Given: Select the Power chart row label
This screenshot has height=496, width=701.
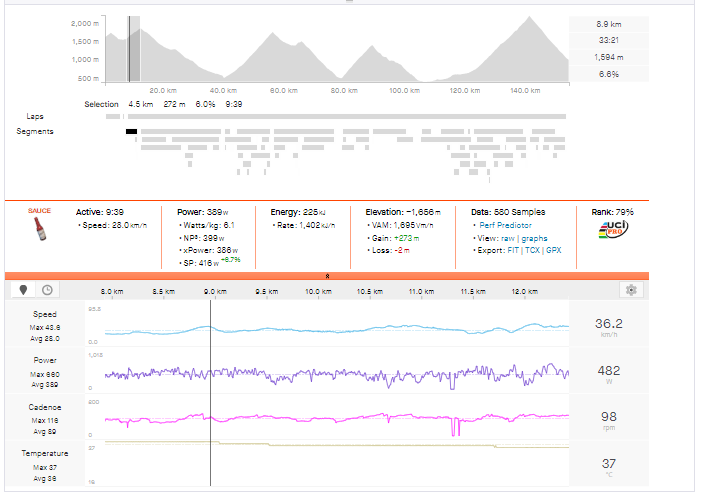Looking at the screenshot, I should [44, 360].
